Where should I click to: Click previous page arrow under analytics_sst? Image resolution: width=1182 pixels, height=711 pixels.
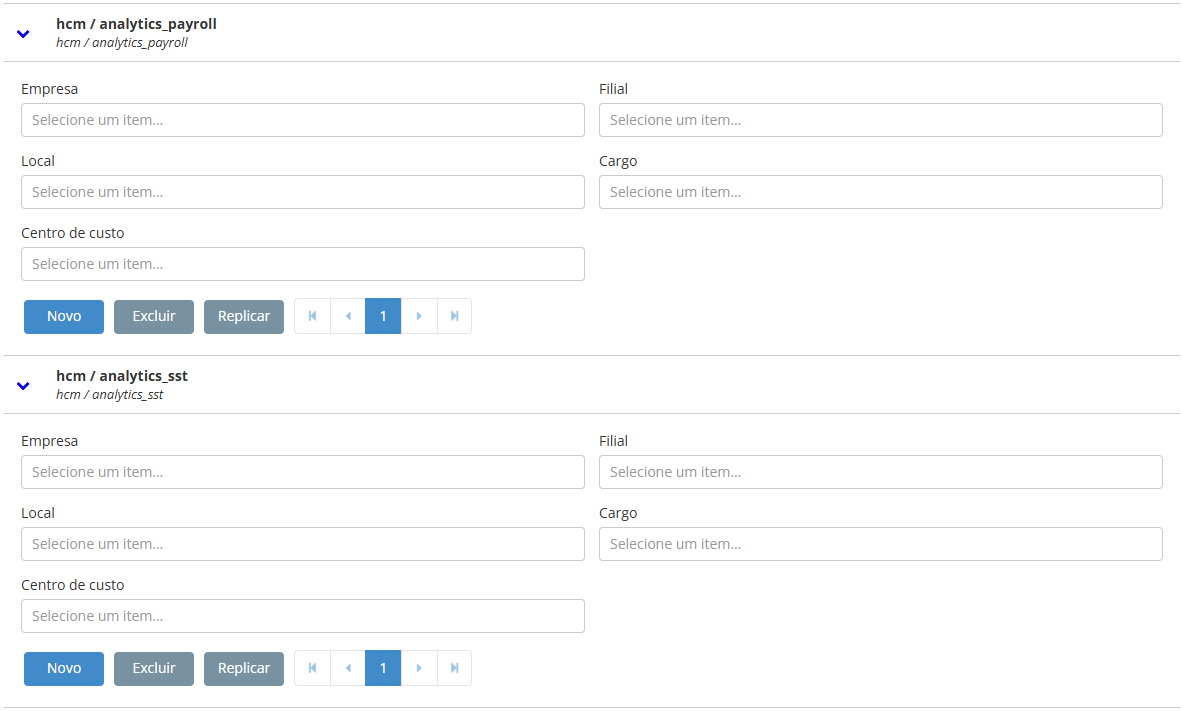347,667
